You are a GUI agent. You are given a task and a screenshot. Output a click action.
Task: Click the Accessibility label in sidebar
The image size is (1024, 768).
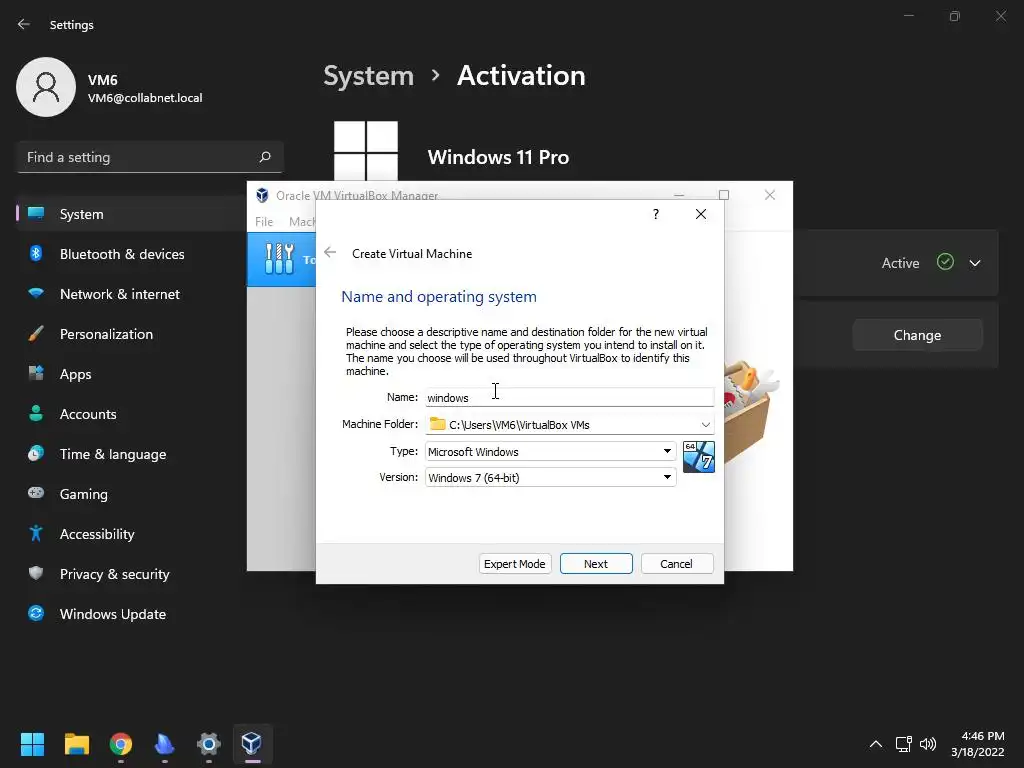97,534
